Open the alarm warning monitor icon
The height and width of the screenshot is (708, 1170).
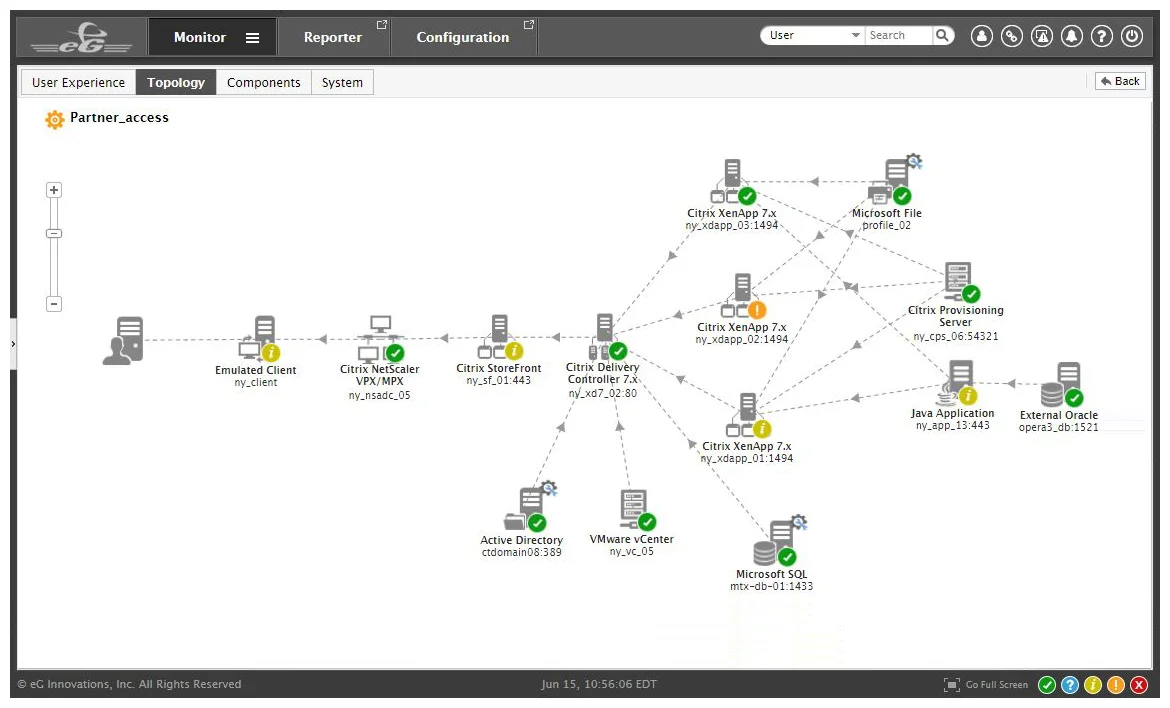[1042, 36]
